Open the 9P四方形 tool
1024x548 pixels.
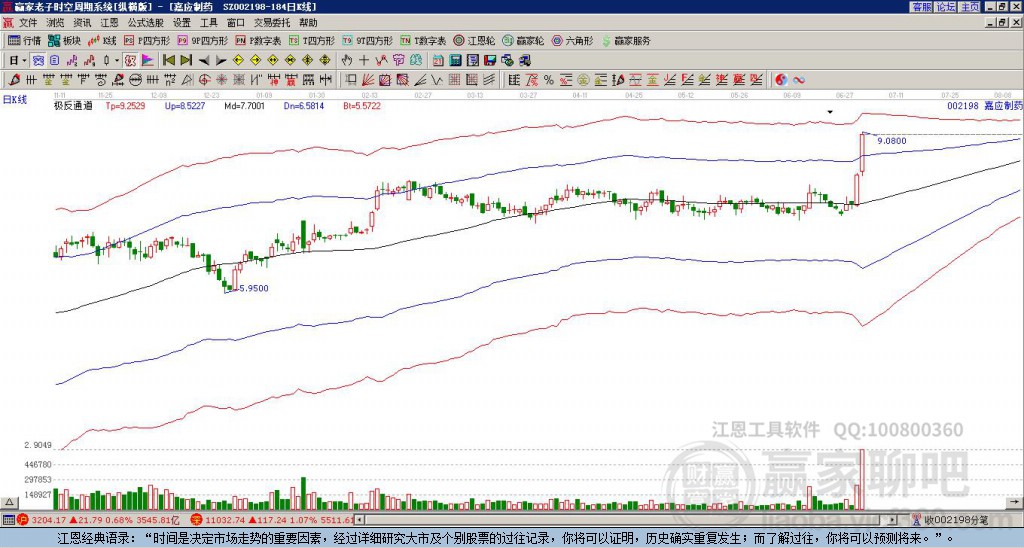[202, 40]
